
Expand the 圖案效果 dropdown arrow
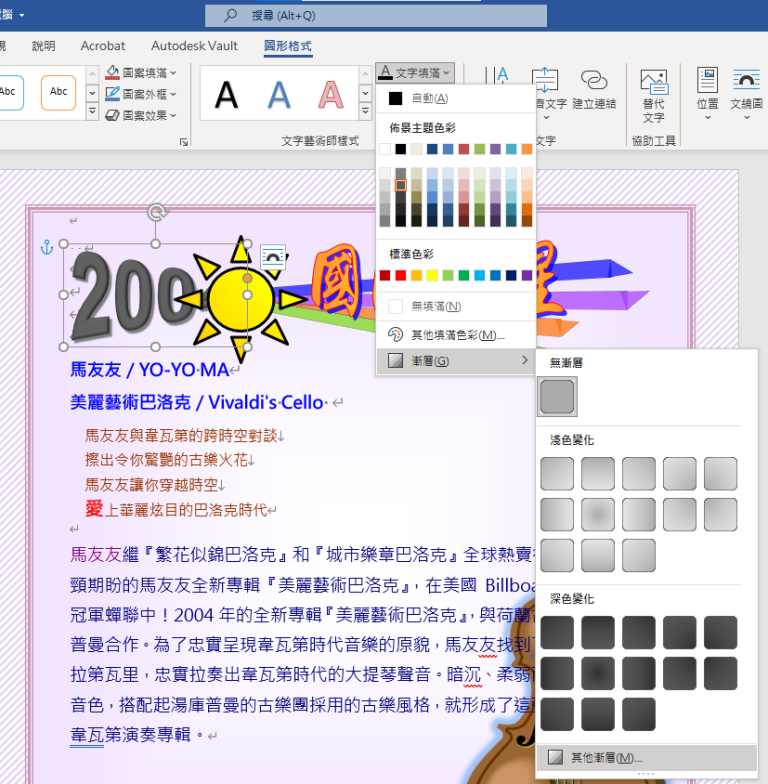coord(173,116)
